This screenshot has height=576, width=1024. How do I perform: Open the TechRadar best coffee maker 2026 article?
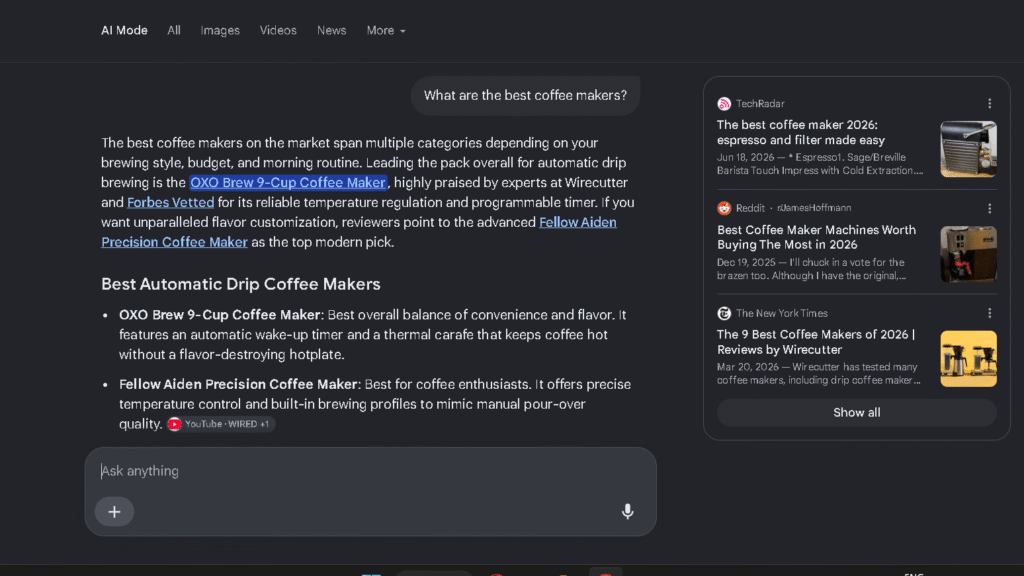(801, 133)
